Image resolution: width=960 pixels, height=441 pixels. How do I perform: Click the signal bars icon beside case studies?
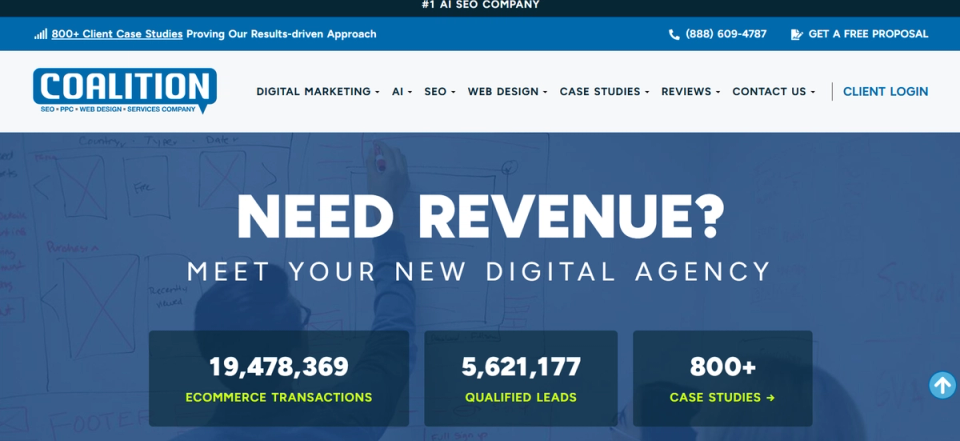tap(40, 34)
